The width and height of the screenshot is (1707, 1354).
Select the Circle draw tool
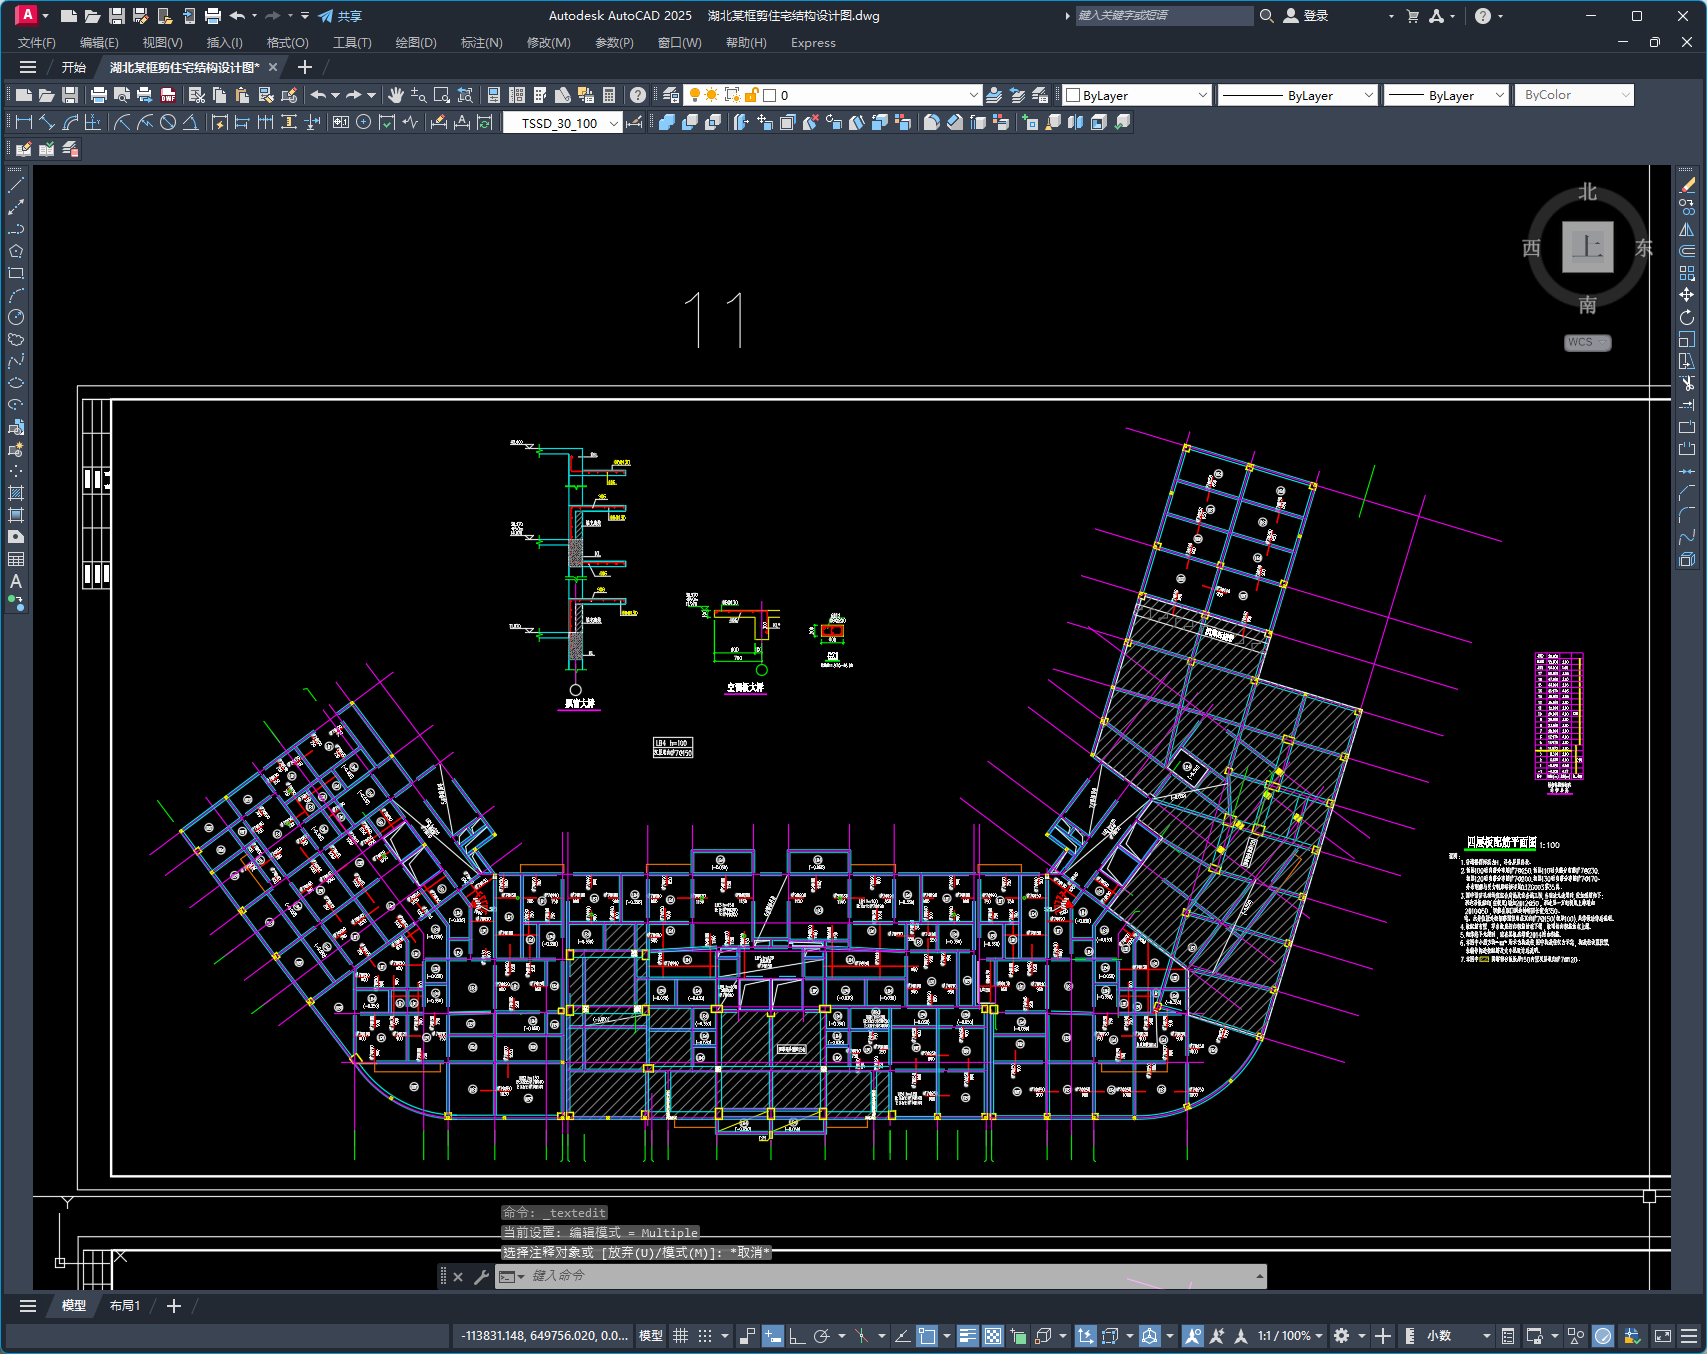click(16, 317)
